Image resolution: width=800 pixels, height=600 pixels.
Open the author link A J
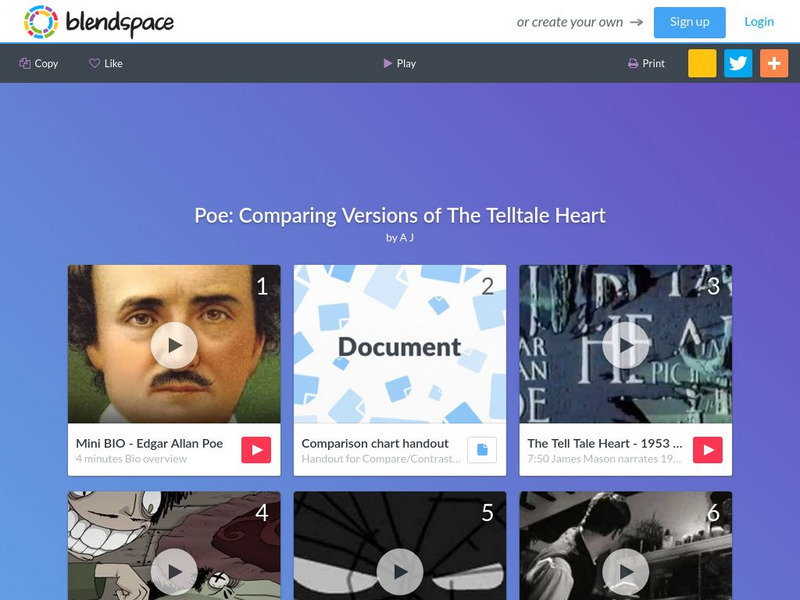click(x=407, y=238)
